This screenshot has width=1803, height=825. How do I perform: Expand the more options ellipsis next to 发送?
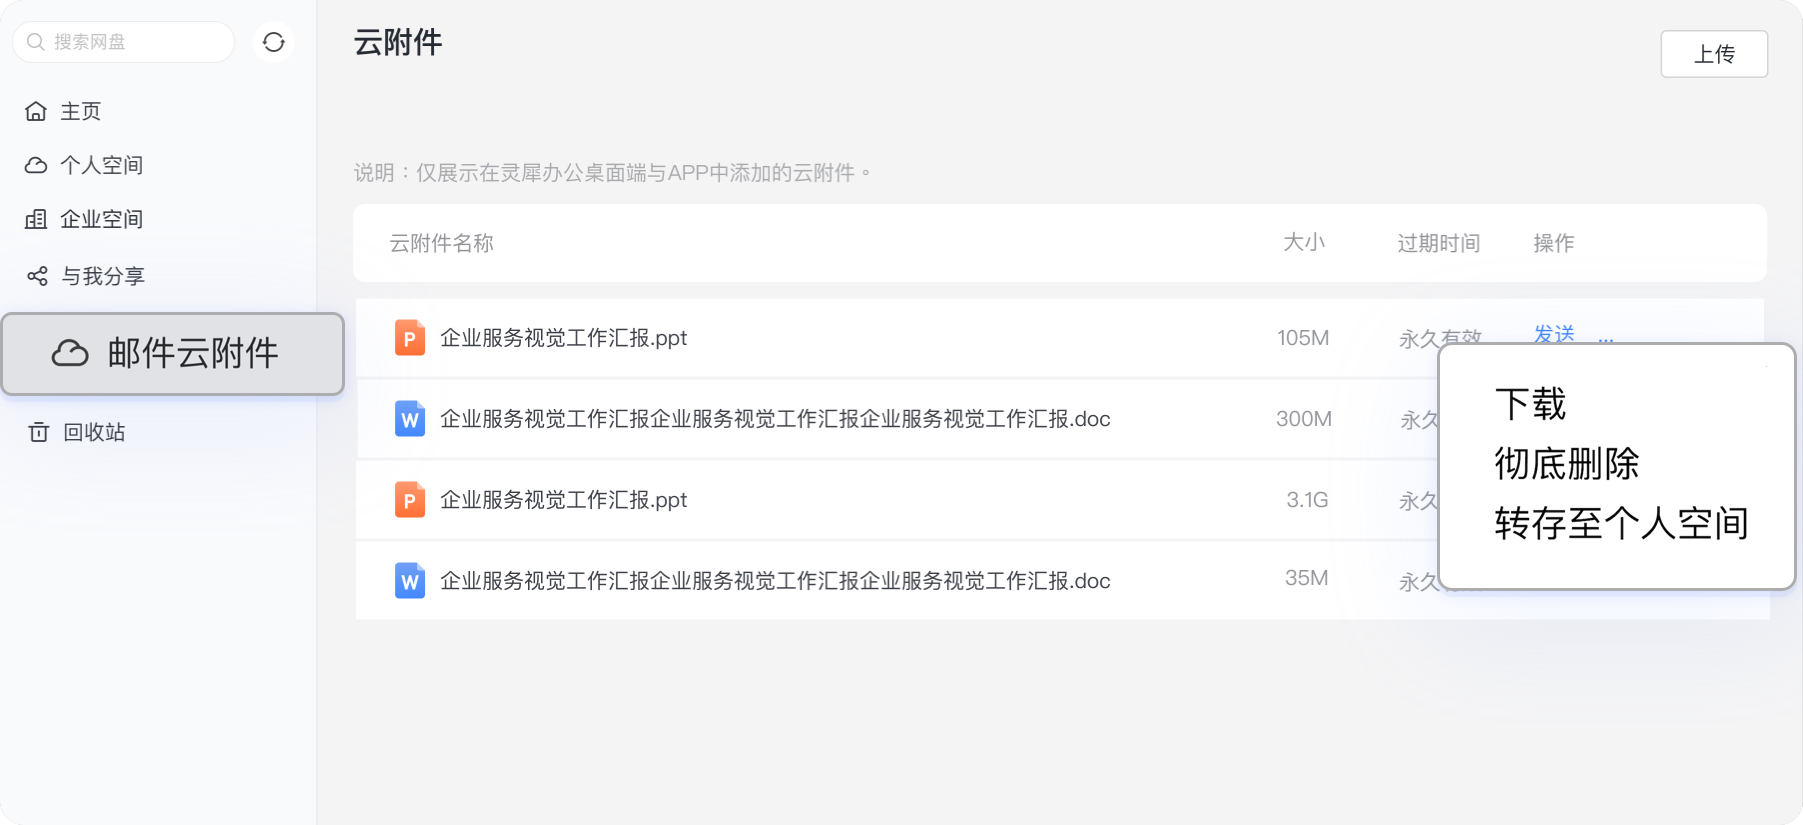[1605, 338]
